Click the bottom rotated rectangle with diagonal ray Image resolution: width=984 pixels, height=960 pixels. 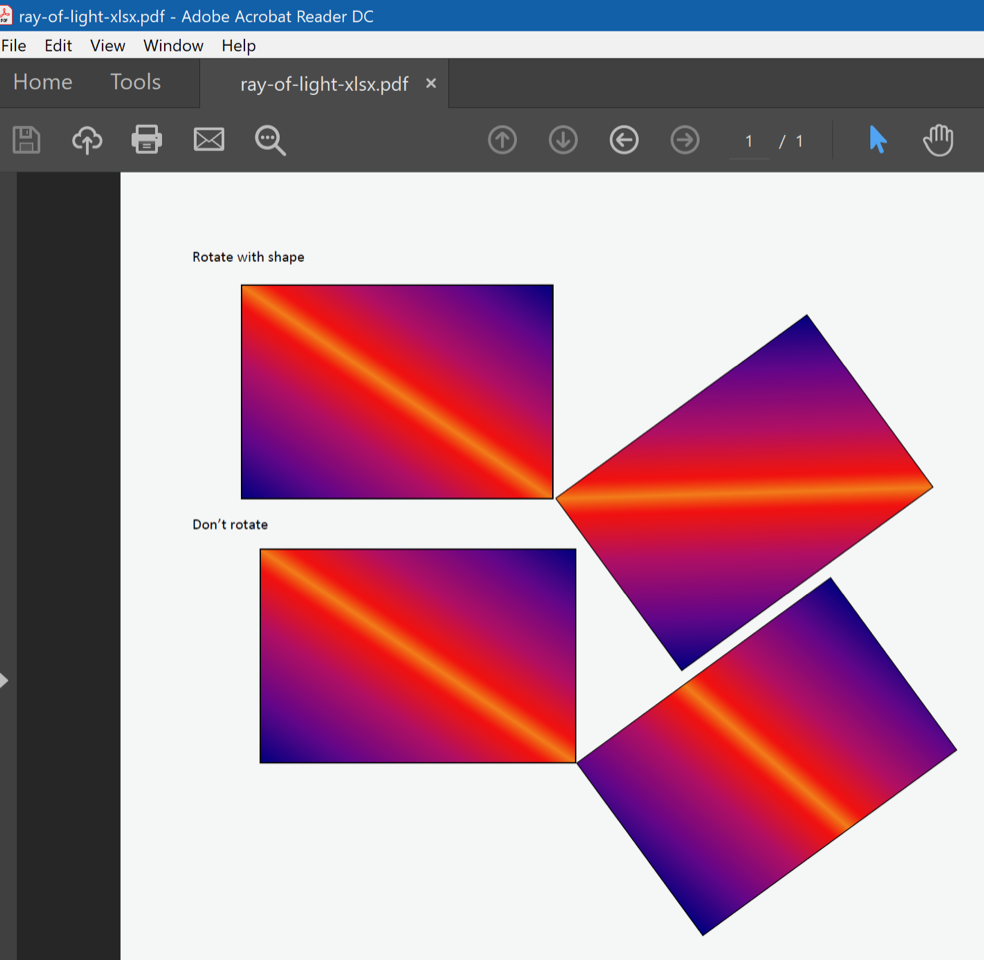[x=766, y=757]
